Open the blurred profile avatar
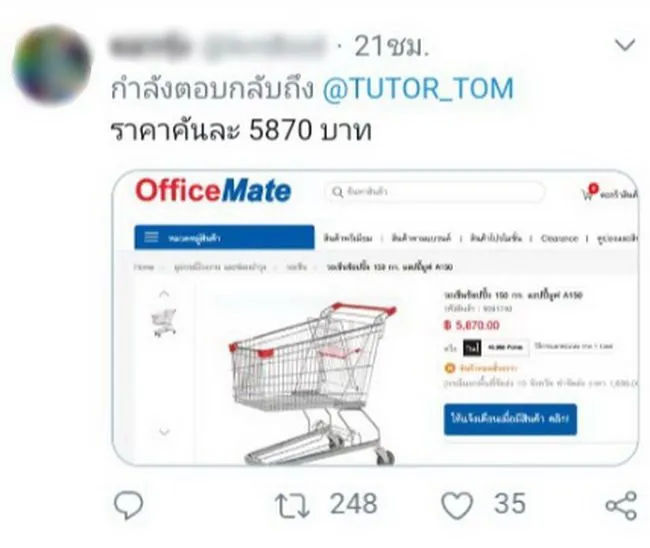This screenshot has width=650, height=548. pos(52,64)
